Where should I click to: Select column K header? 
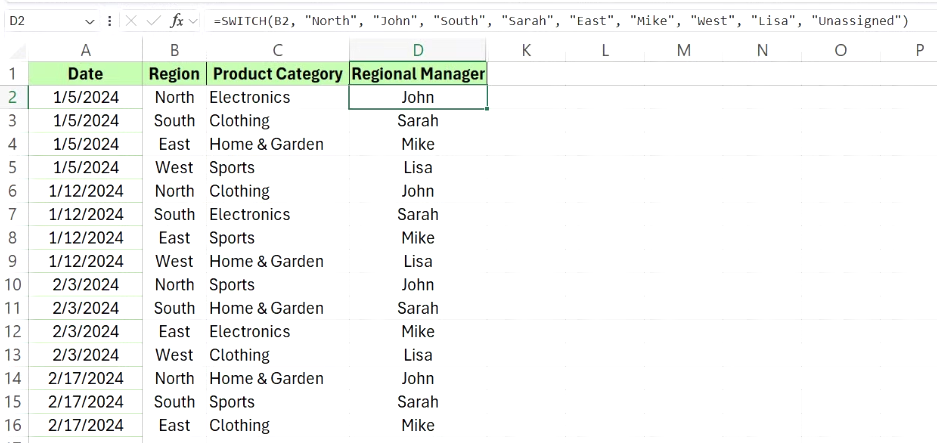click(526, 50)
